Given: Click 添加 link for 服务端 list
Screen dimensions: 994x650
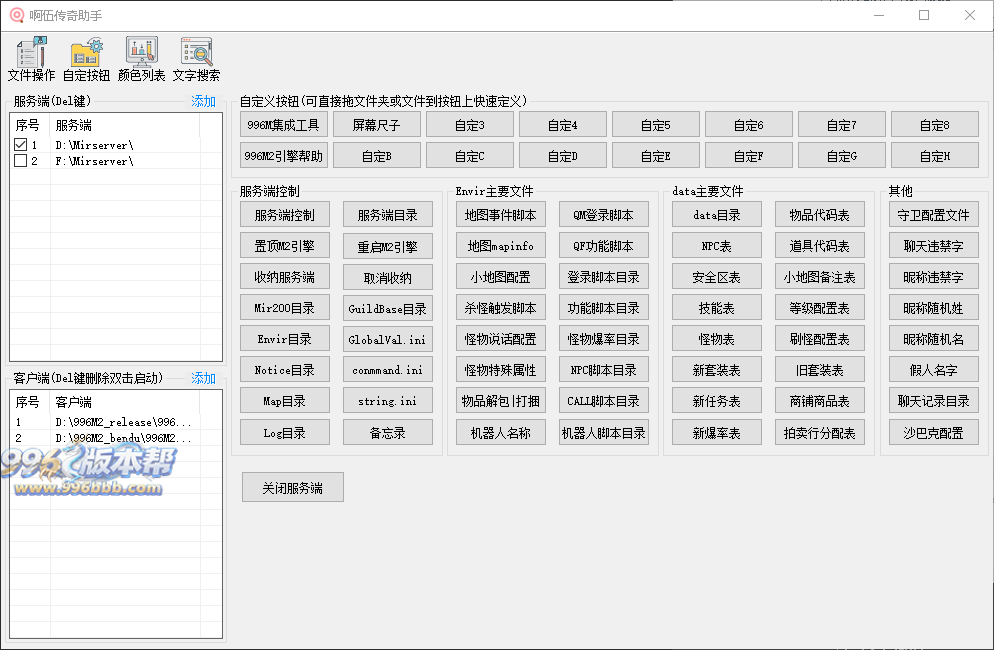Looking at the screenshot, I should 203,101.
